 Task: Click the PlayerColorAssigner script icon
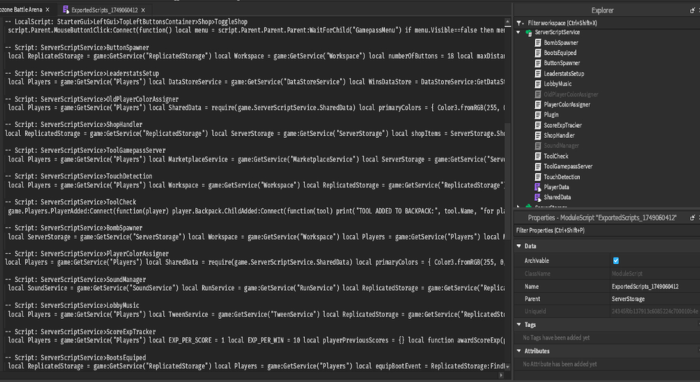538,104
